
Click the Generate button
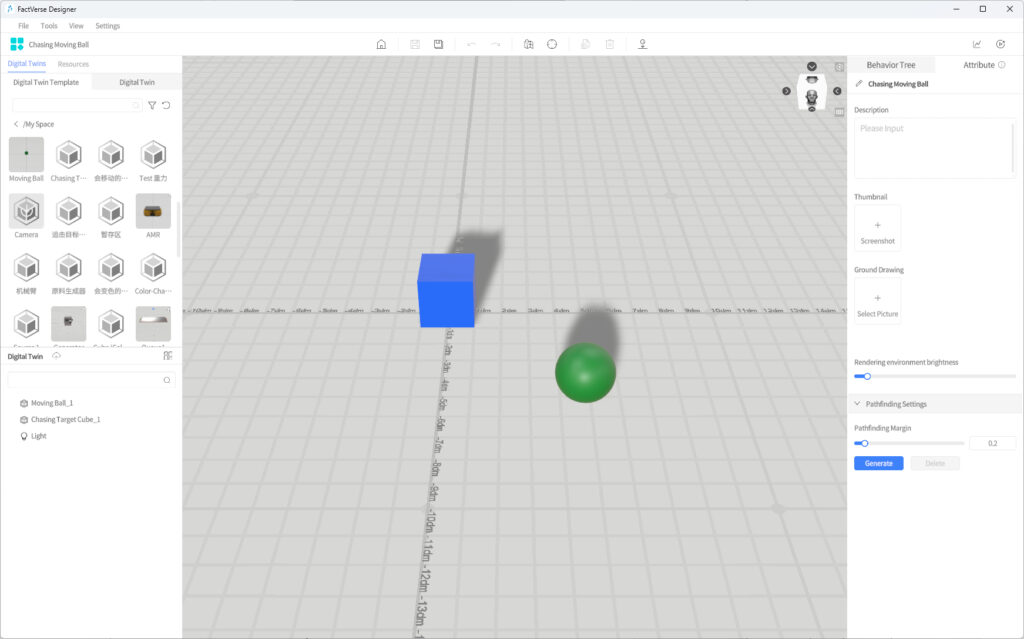(878, 463)
